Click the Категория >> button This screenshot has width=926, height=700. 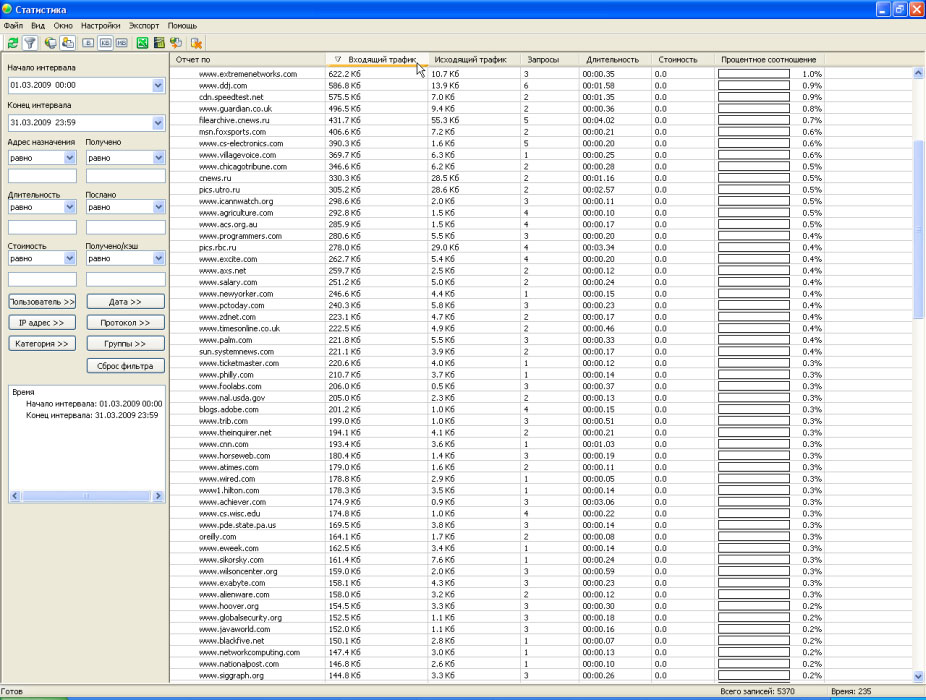42,344
